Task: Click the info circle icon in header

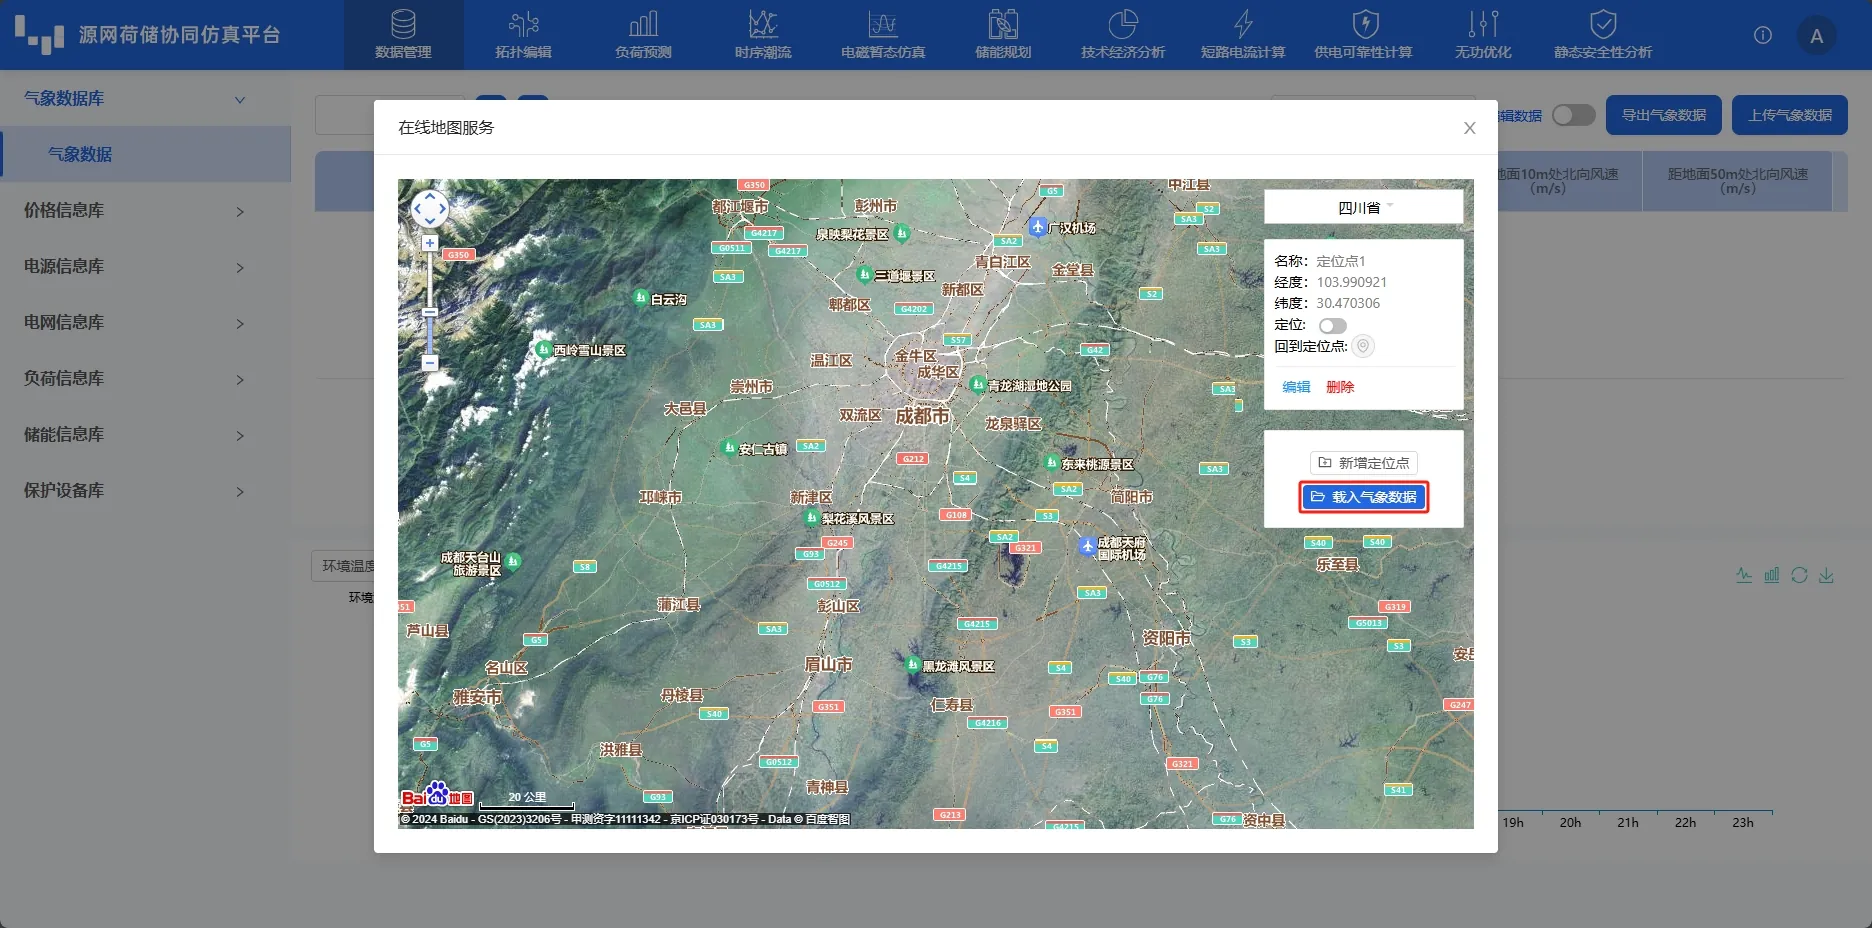Action: tap(1763, 35)
